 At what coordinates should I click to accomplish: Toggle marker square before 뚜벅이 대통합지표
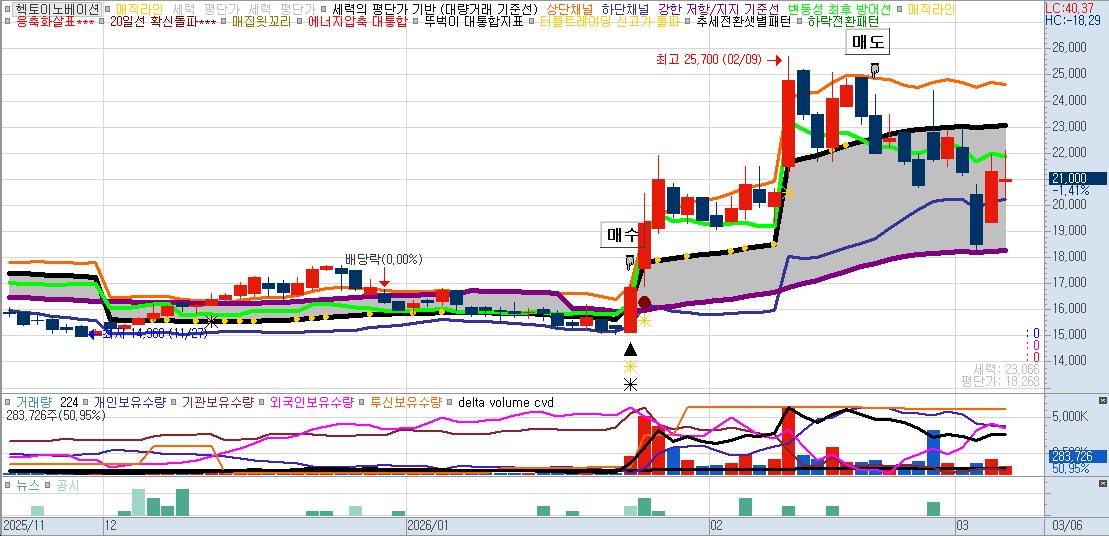[417, 21]
